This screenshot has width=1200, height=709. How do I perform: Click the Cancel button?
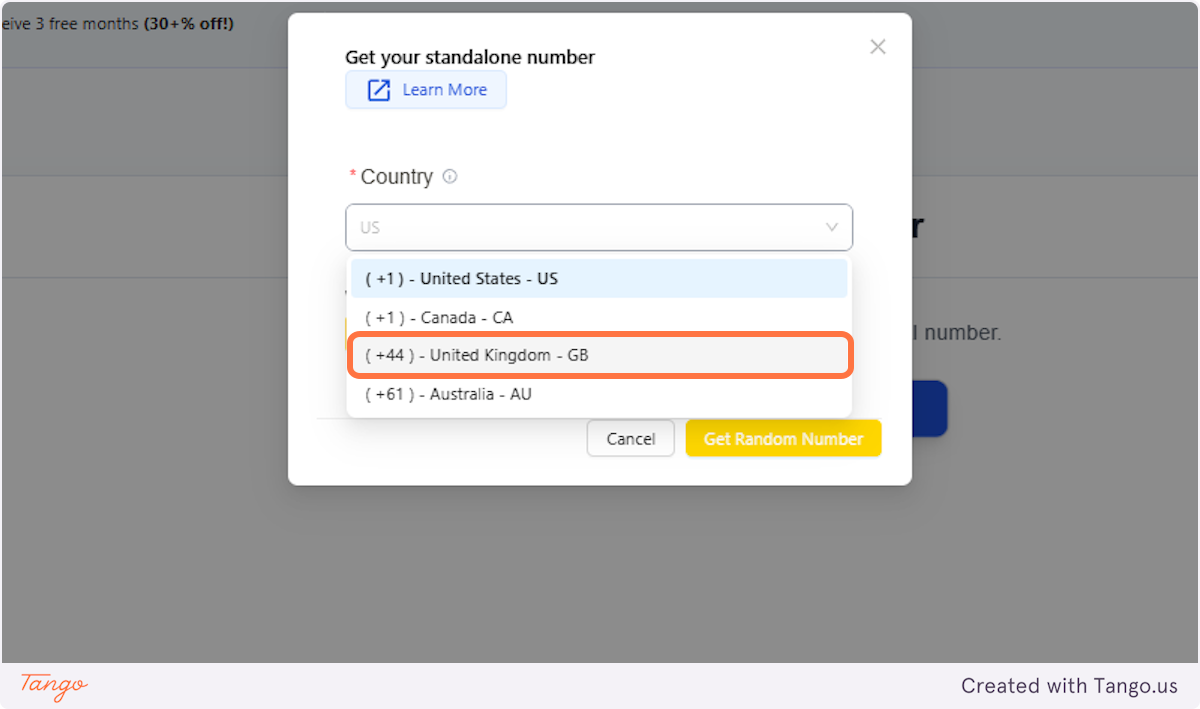630,438
